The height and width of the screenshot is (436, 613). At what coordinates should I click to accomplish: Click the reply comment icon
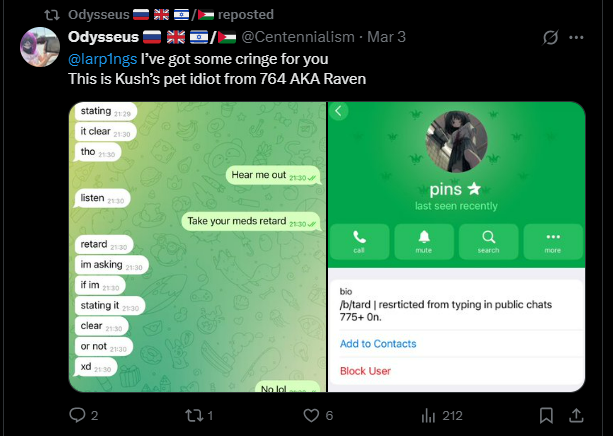coord(77,415)
